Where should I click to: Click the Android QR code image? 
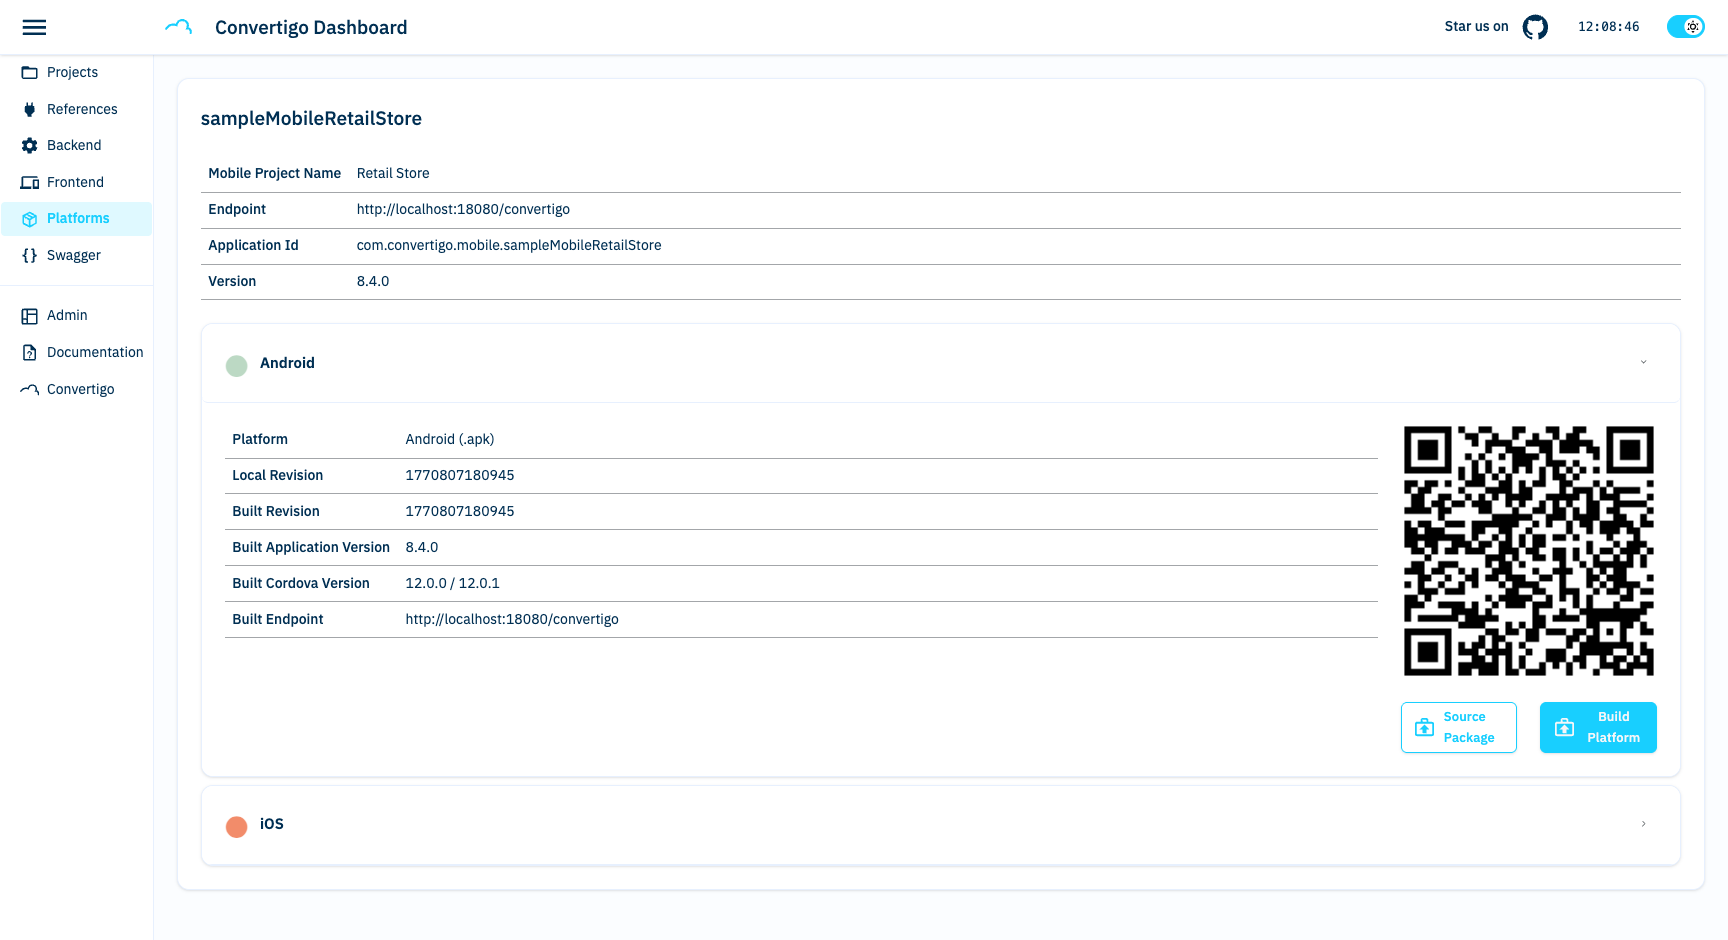(1528, 551)
